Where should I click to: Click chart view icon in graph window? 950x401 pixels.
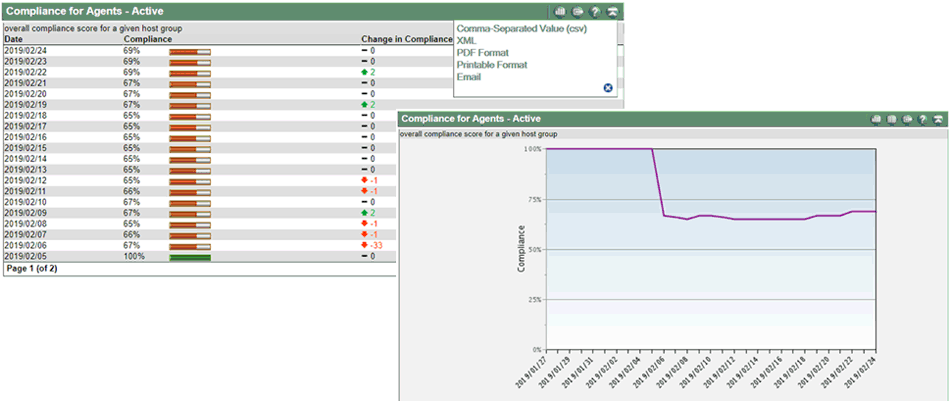tap(876, 119)
